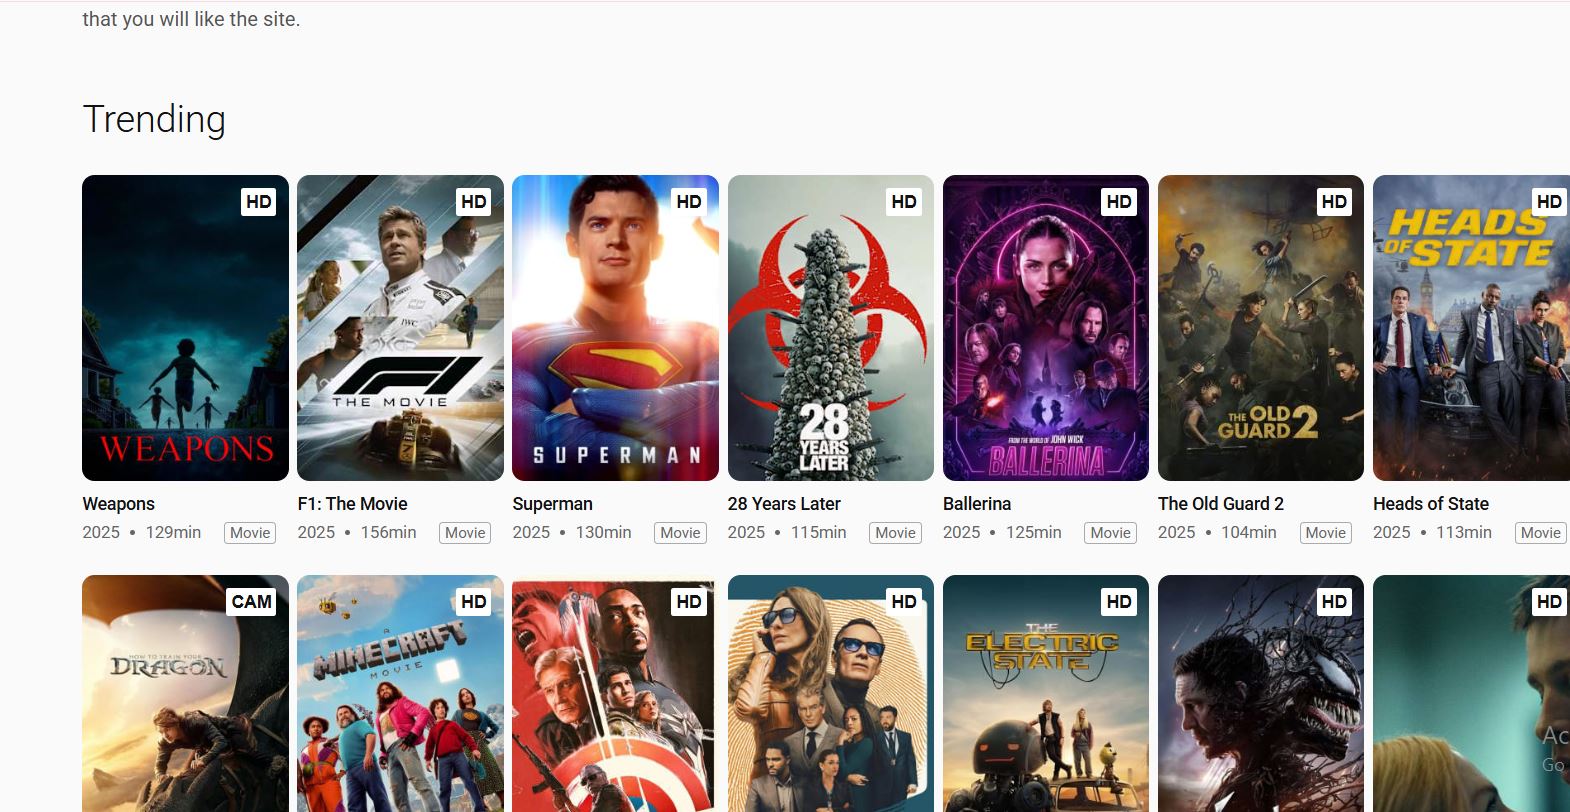Click the F1: The Movie poster
The height and width of the screenshot is (812, 1570).
point(400,328)
